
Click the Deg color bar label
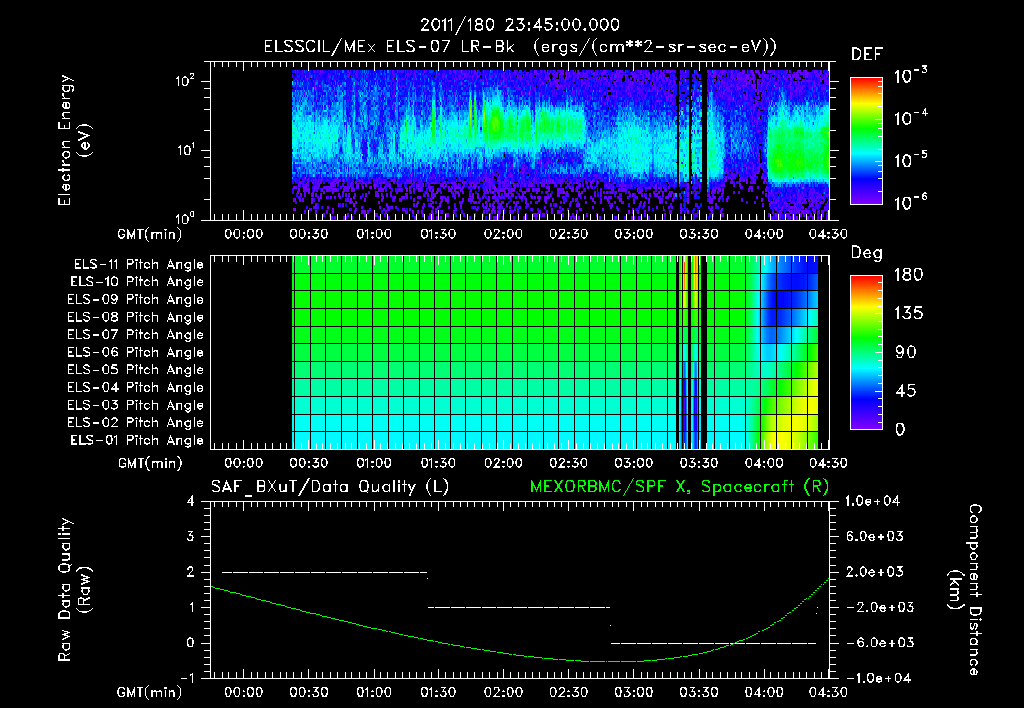867,253
